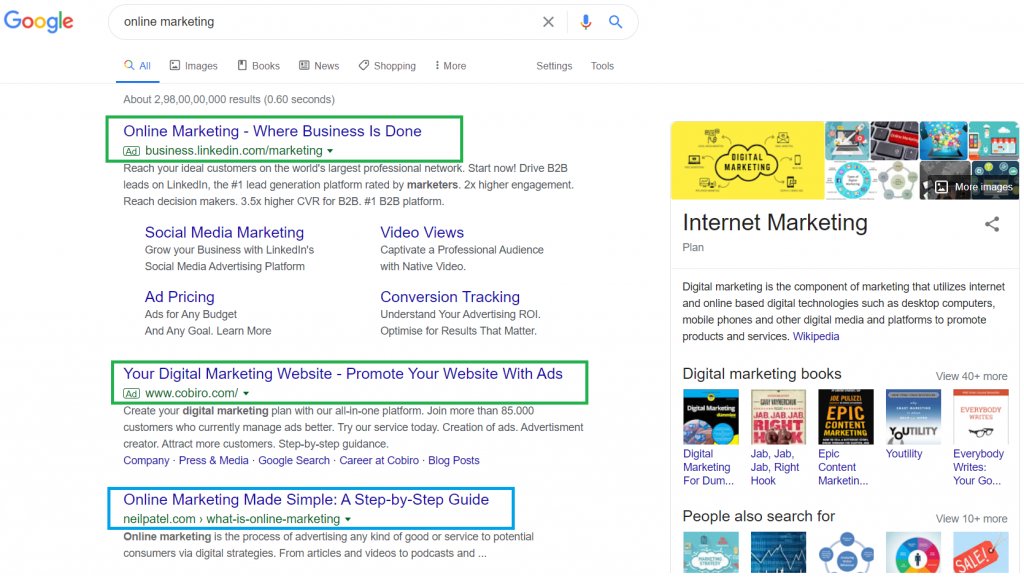Screen dimensions: 1024x579
Task: Select the Epic Content Marketing book cover
Action: point(846,417)
